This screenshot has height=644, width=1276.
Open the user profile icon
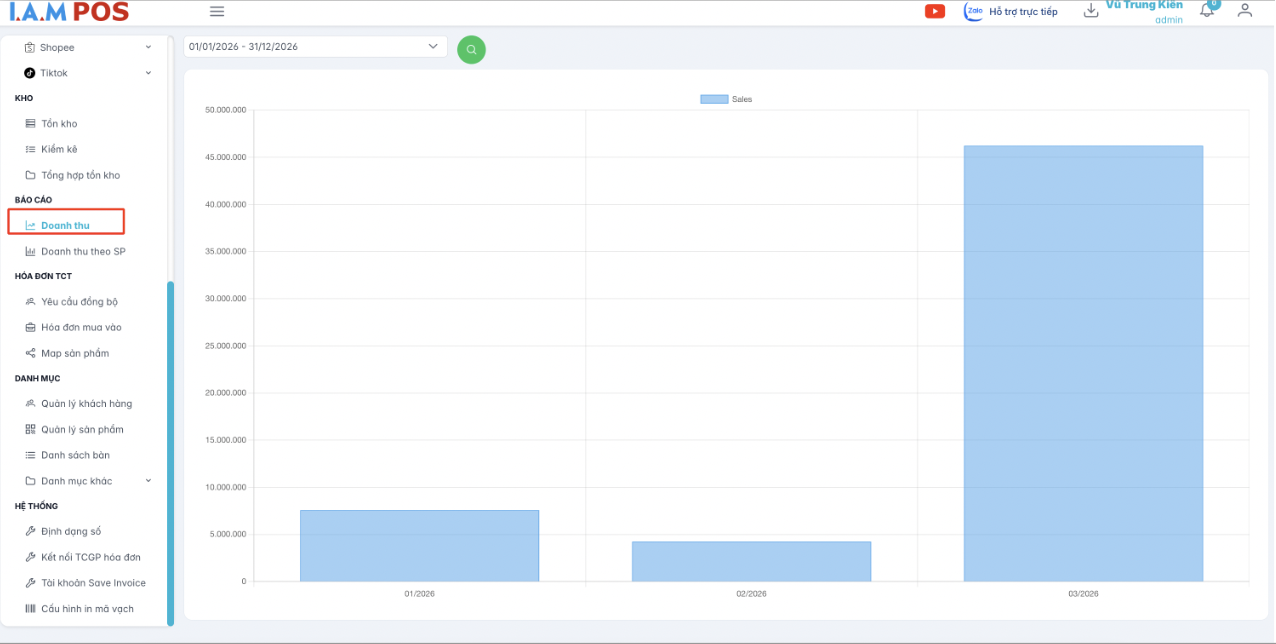coord(1244,11)
